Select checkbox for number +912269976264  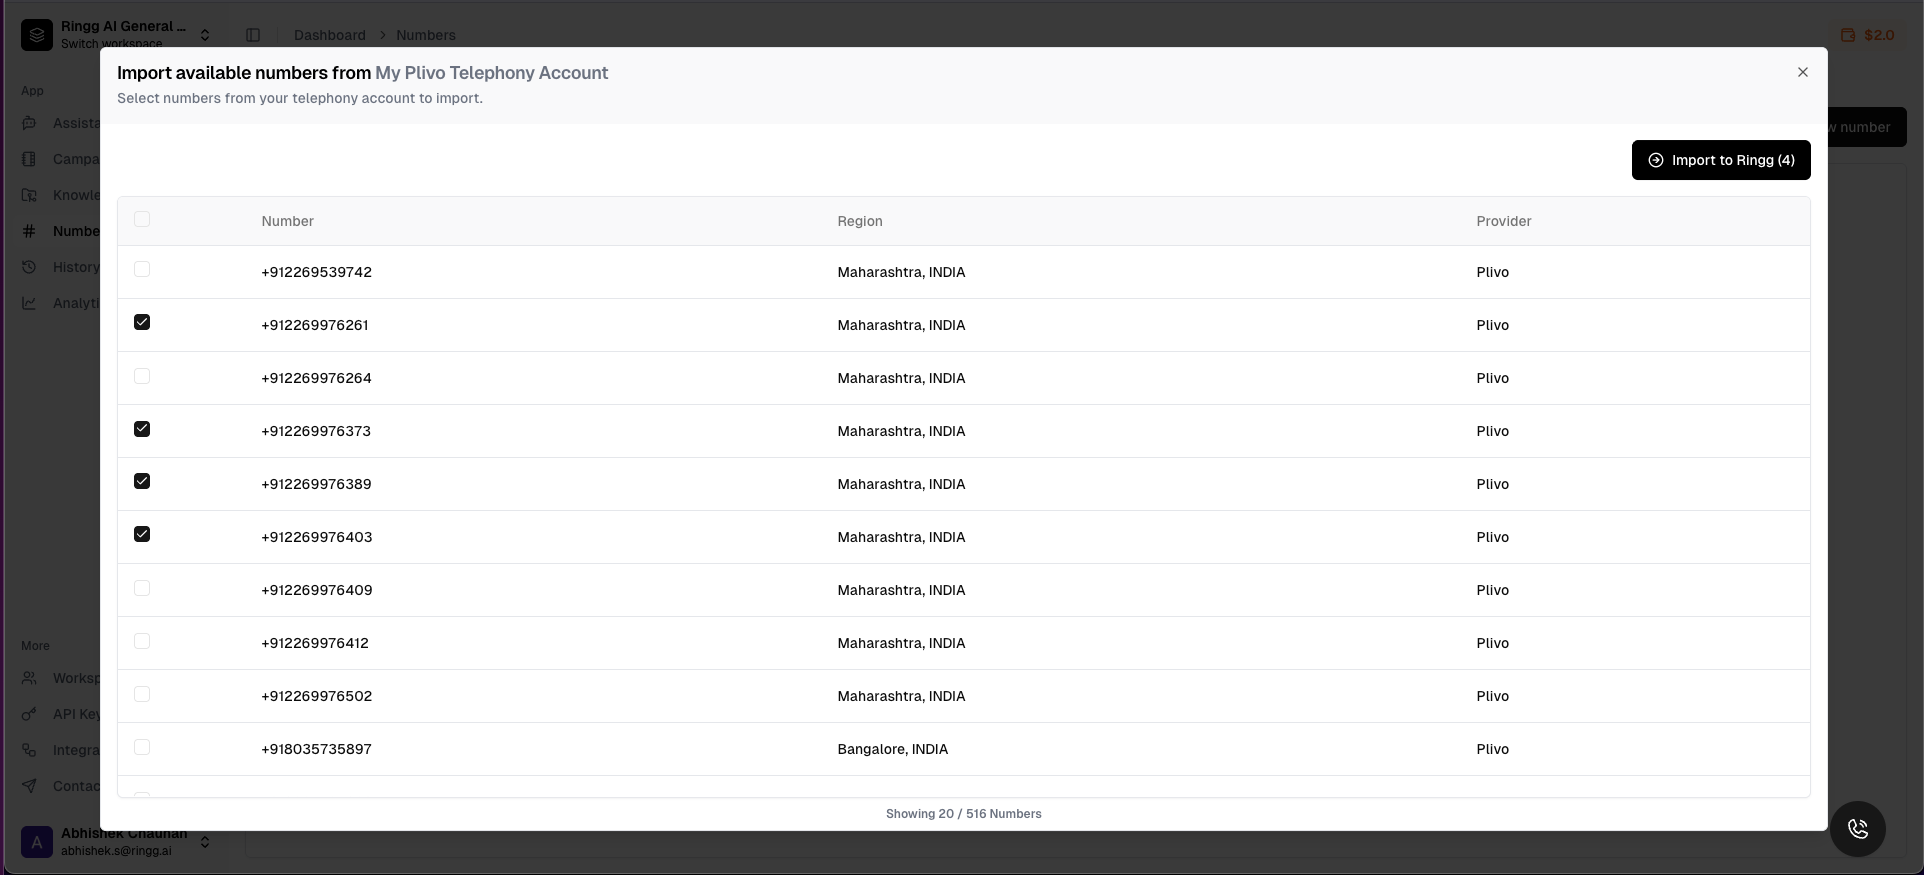(142, 376)
